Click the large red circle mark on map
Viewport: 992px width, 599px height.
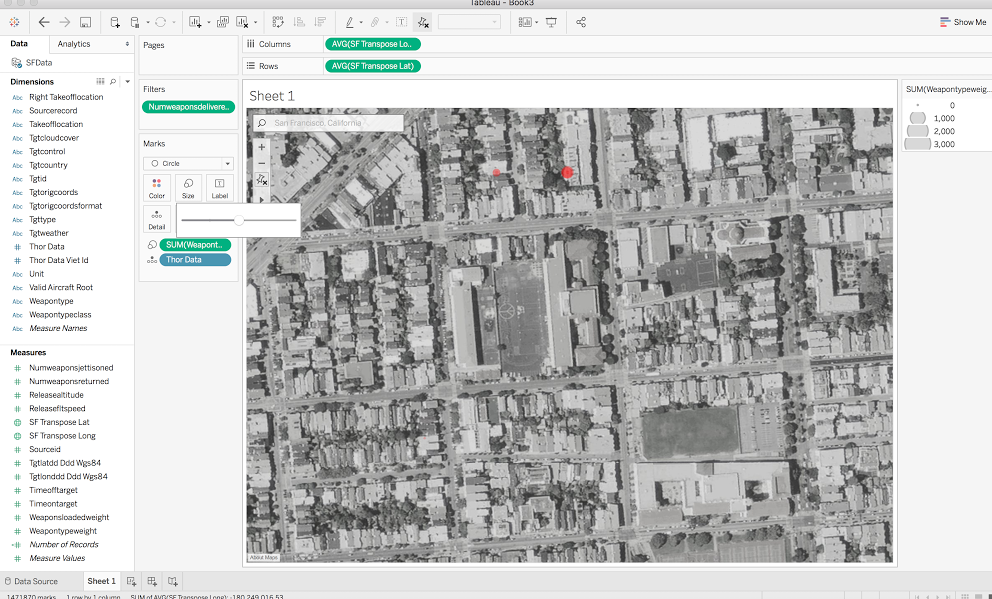click(567, 172)
